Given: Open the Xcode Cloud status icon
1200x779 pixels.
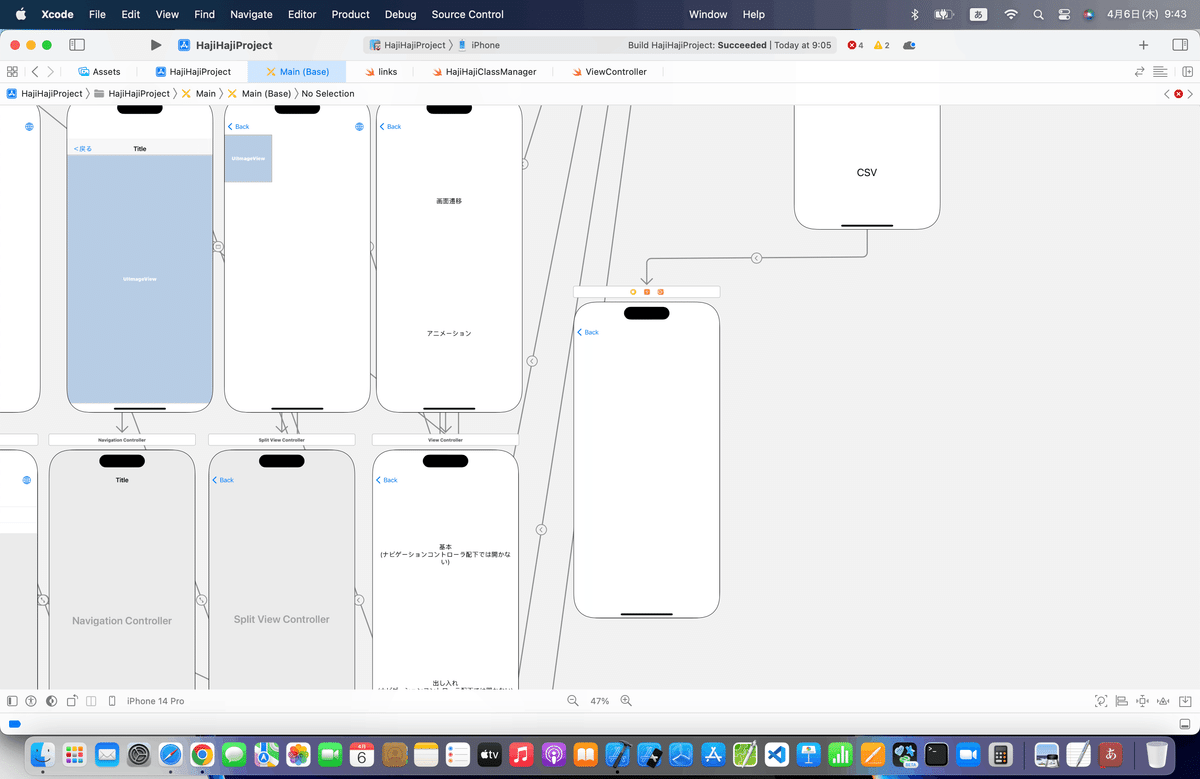Looking at the screenshot, I should 908,45.
